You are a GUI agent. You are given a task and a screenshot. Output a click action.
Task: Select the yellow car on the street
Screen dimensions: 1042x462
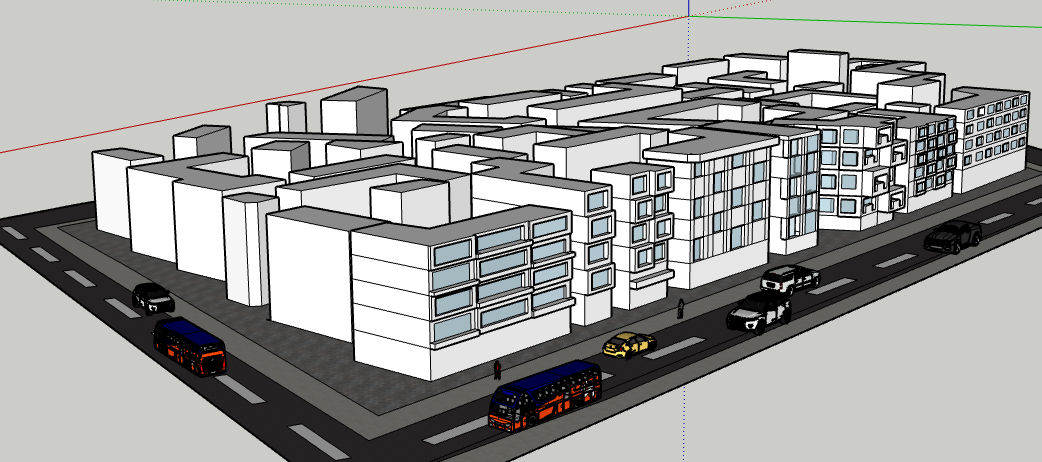pos(629,345)
